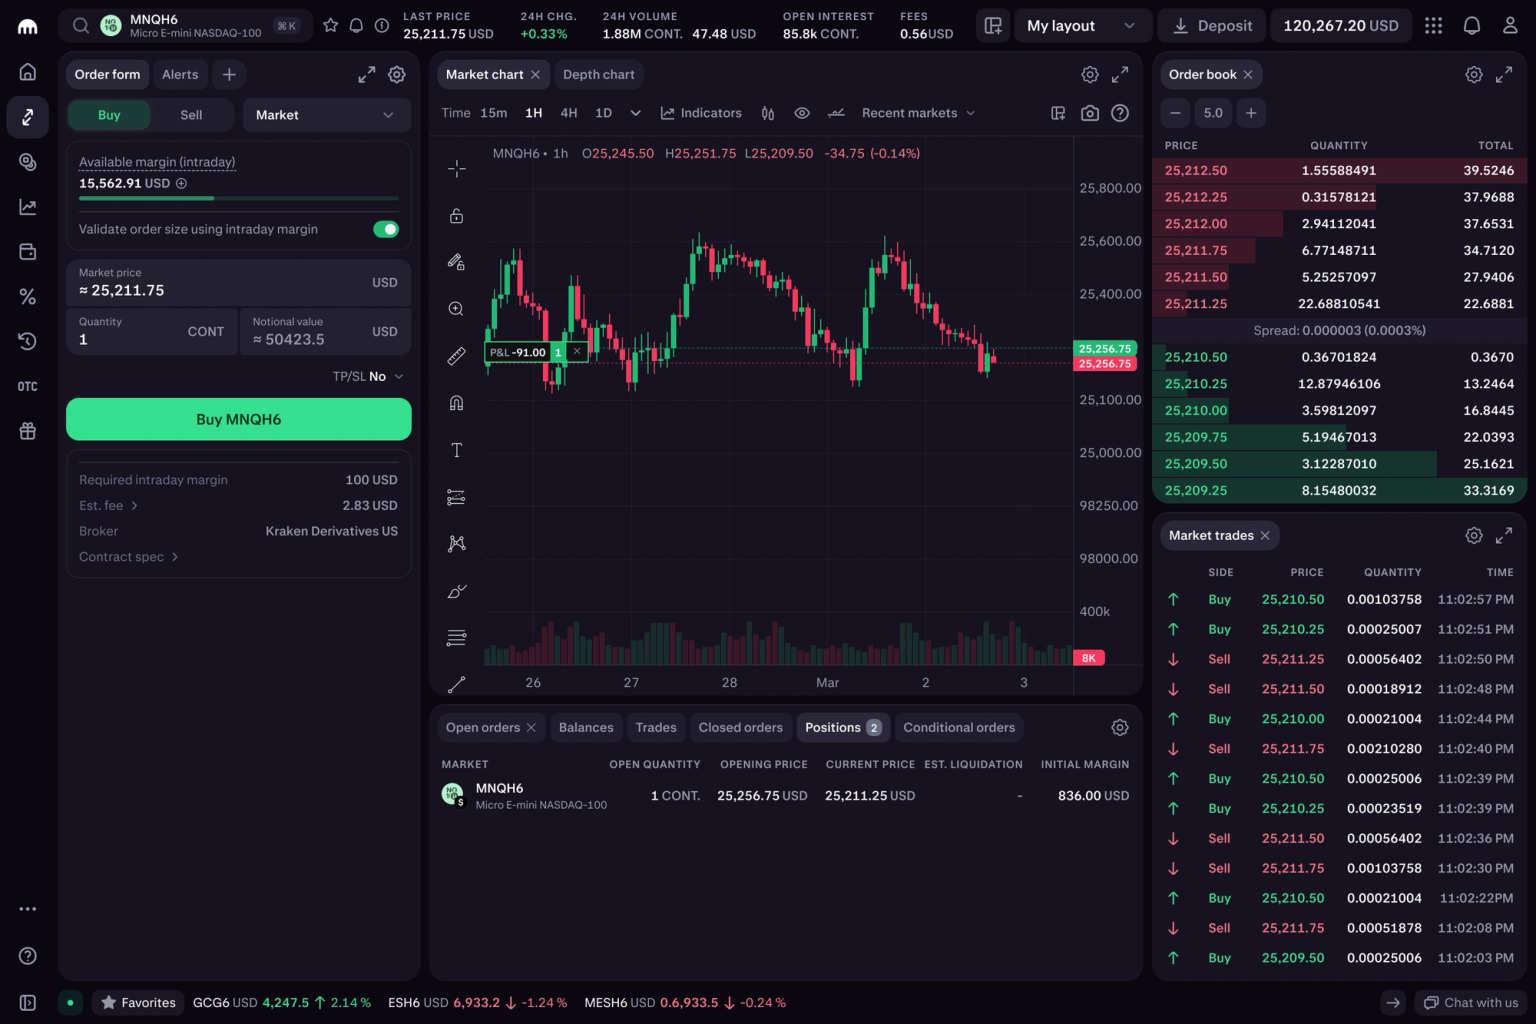Close P&L position marker on chart

577,352
